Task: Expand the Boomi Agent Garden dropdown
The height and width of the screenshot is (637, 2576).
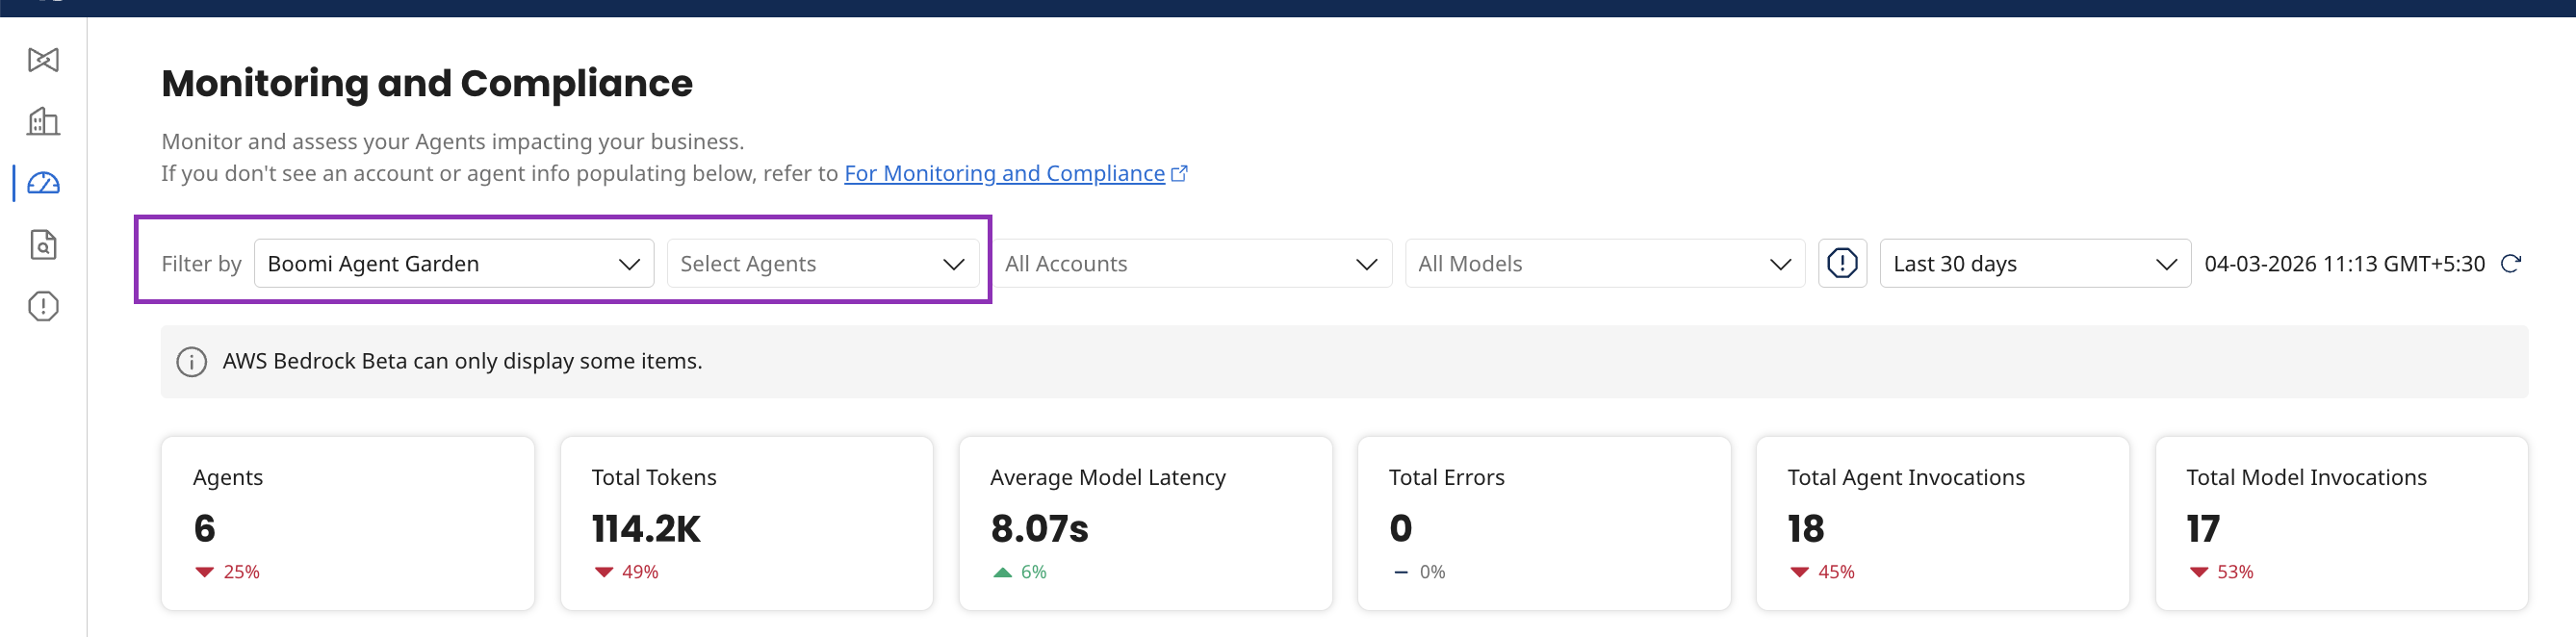Action: point(453,264)
